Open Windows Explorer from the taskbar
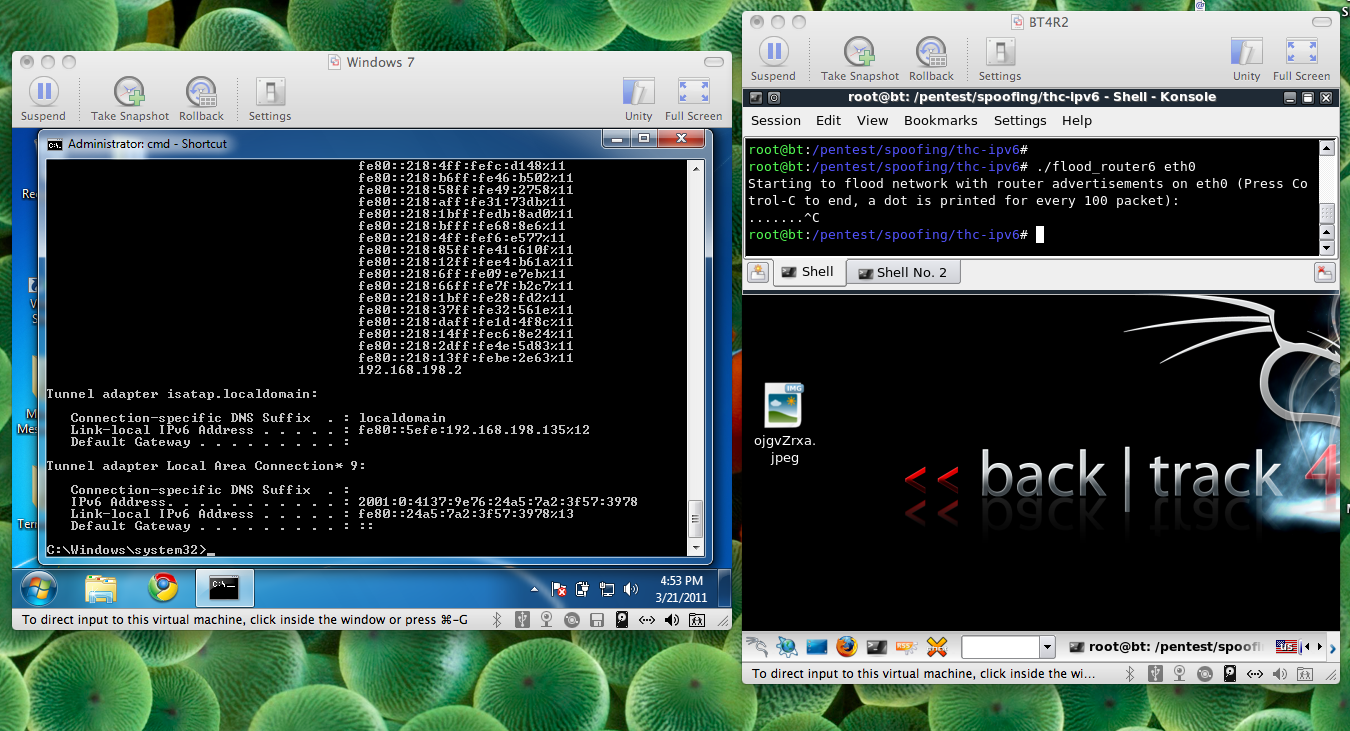 (x=101, y=589)
